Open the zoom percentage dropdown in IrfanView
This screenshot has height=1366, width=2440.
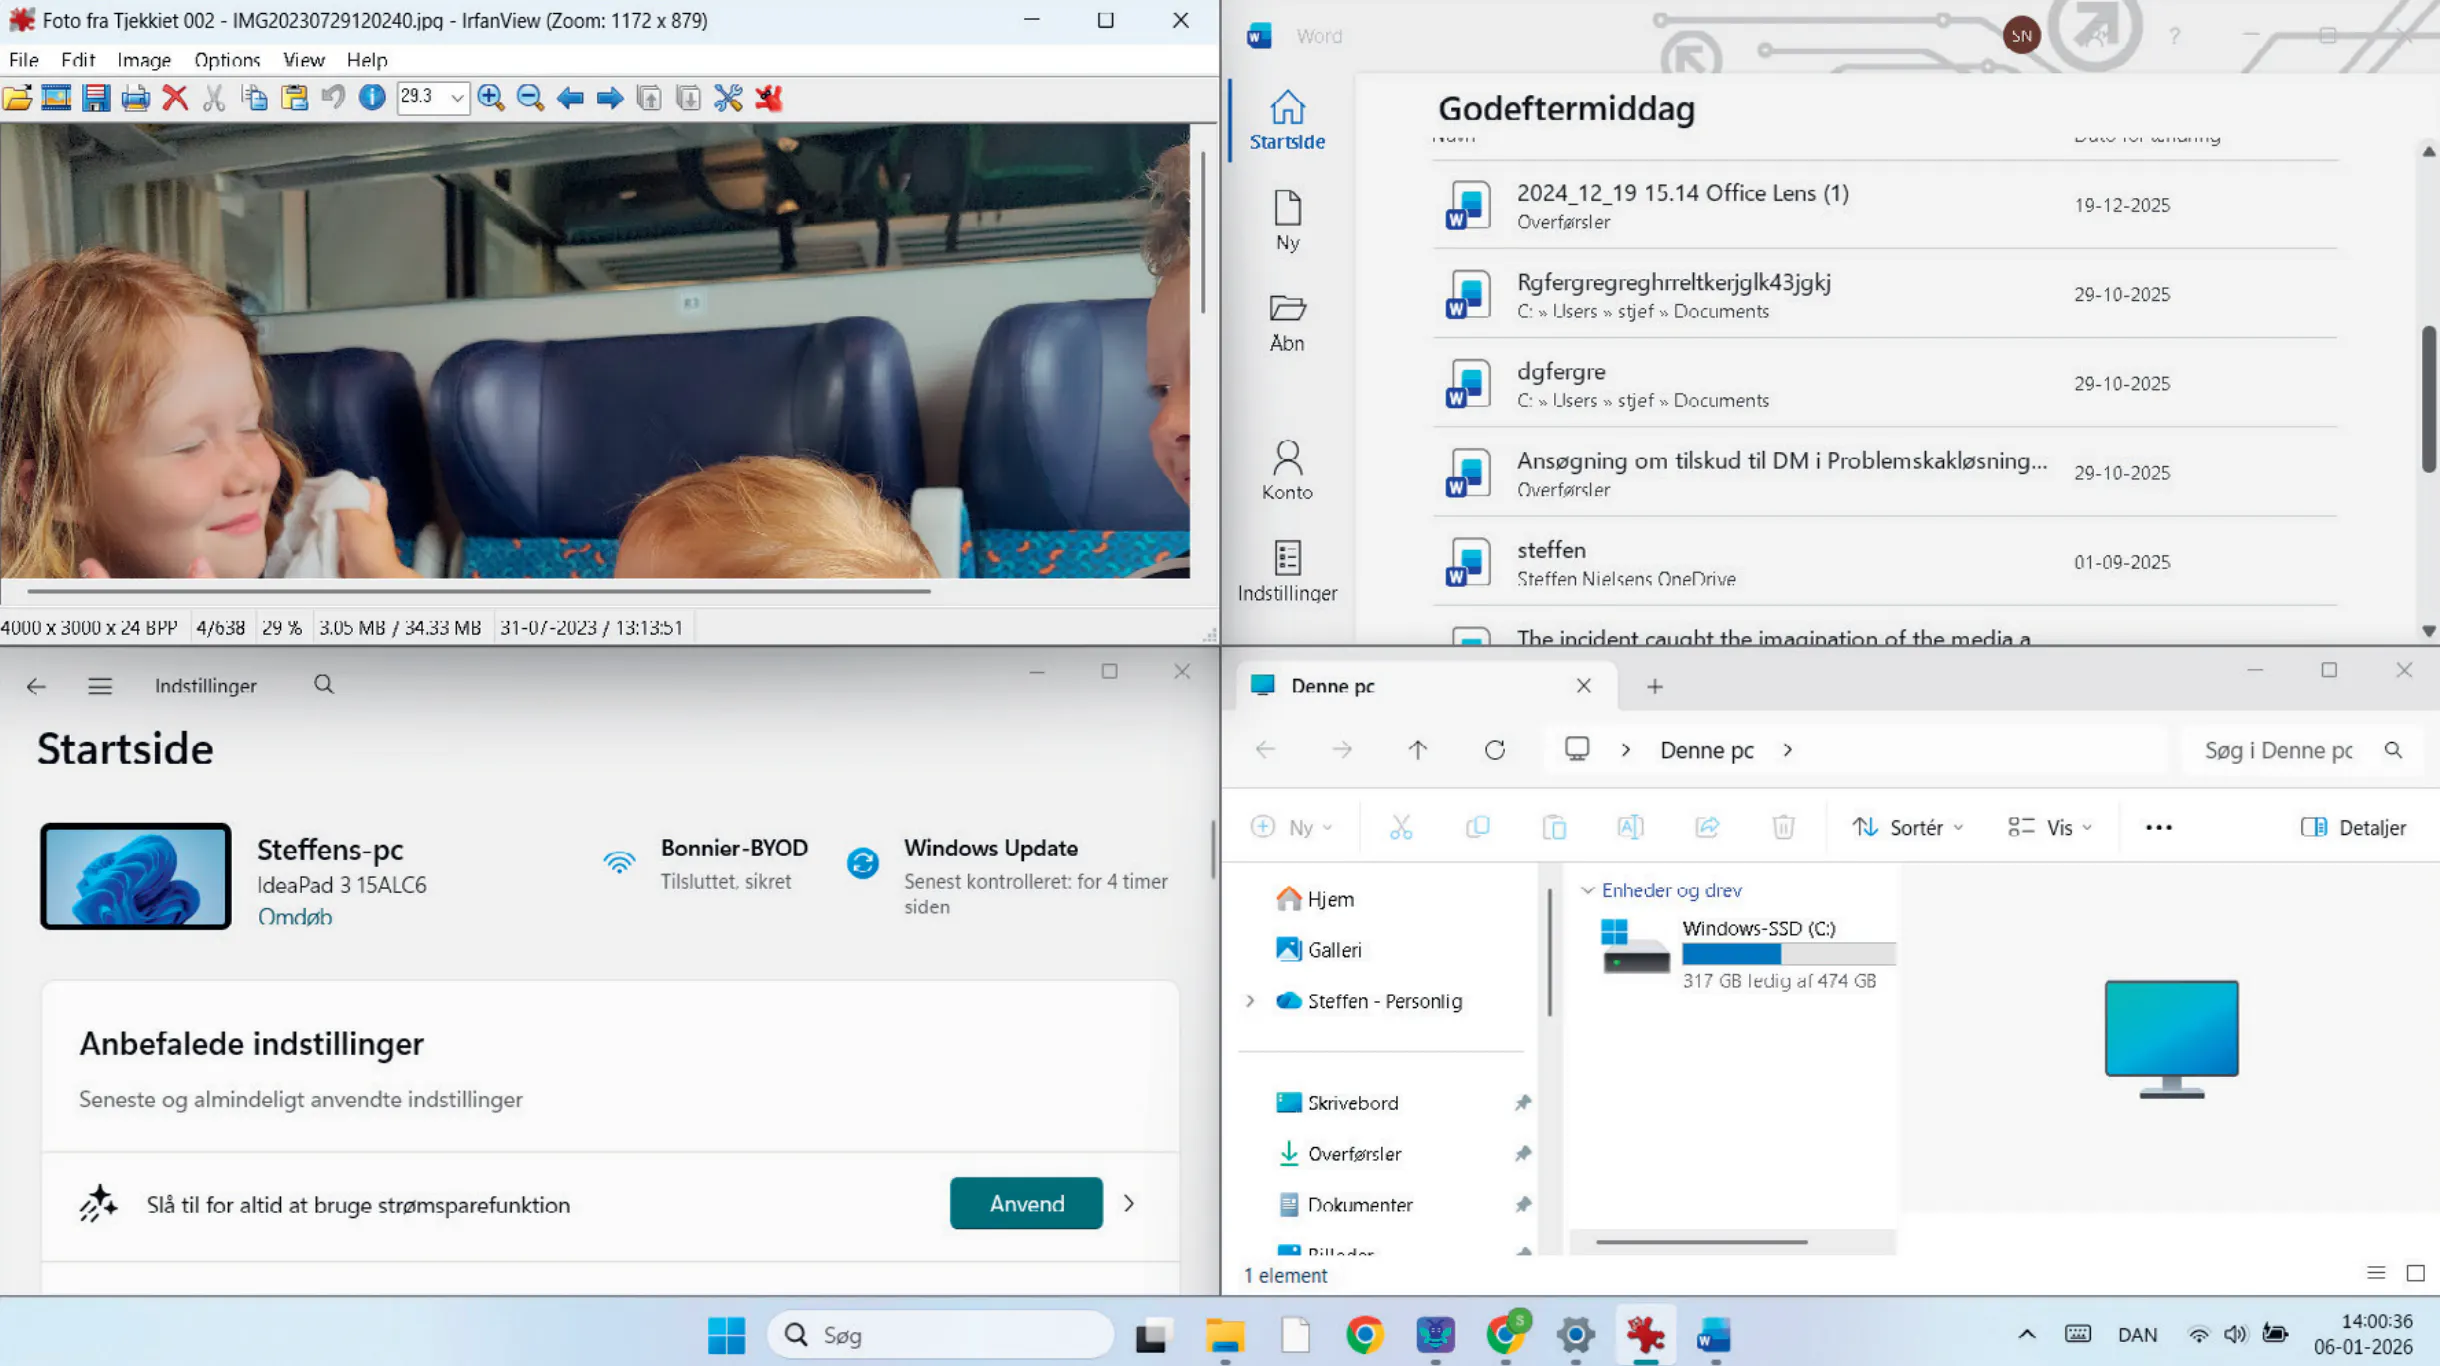pos(457,98)
